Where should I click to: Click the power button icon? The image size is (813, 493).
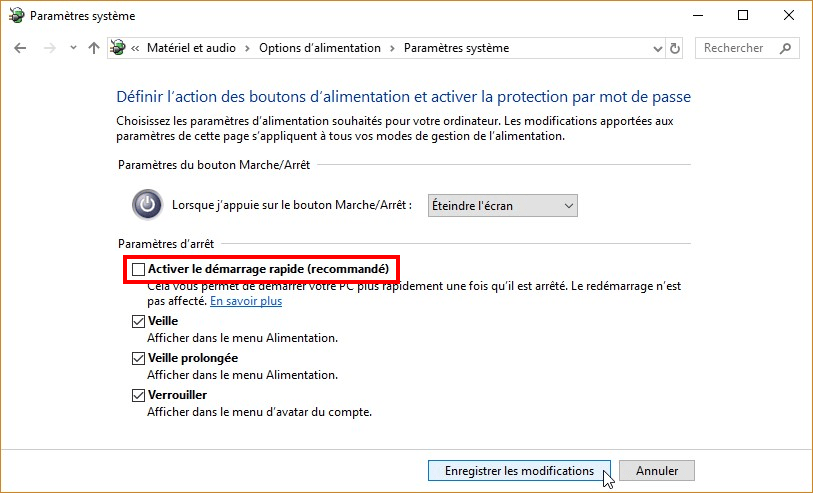pos(147,205)
